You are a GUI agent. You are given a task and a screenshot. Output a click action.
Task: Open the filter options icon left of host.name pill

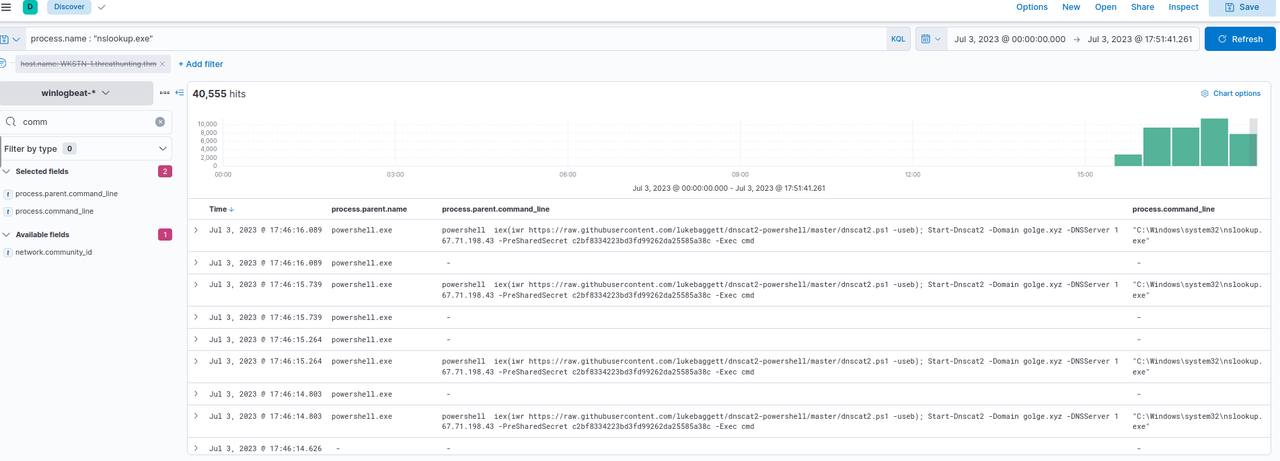click(x=3, y=63)
